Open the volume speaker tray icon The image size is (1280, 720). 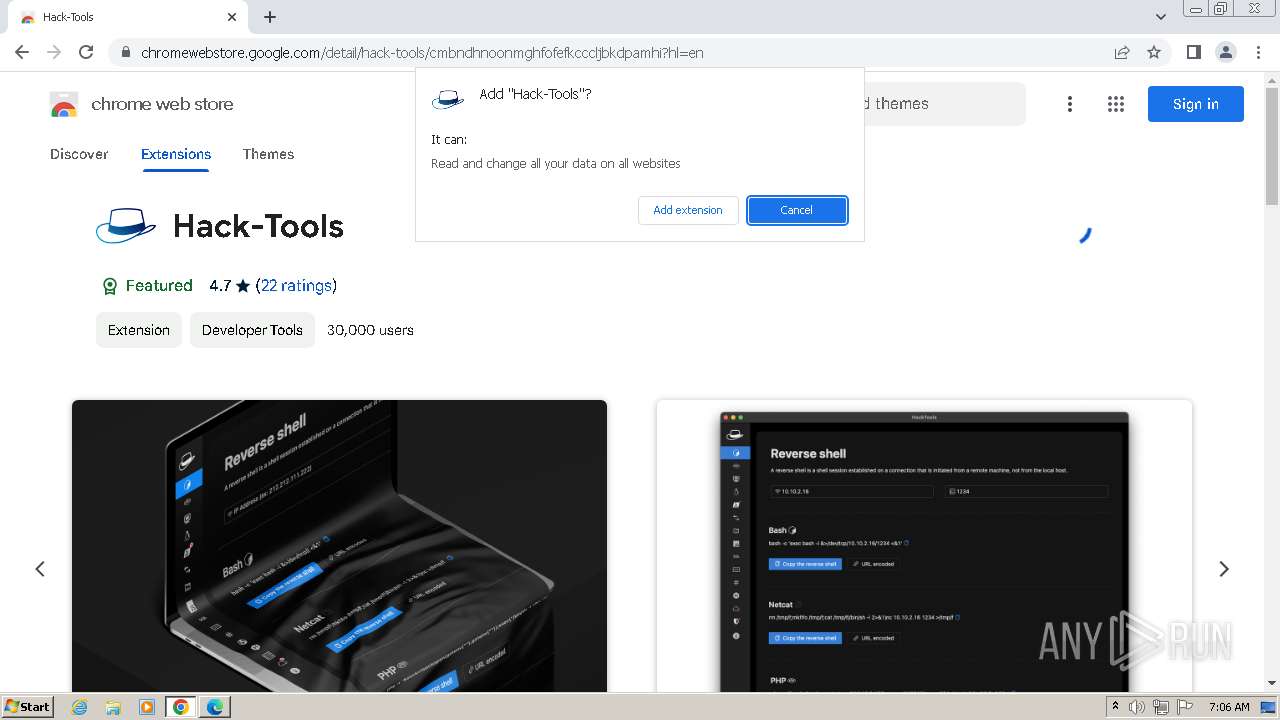pyautogui.click(x=1137, y=707)
